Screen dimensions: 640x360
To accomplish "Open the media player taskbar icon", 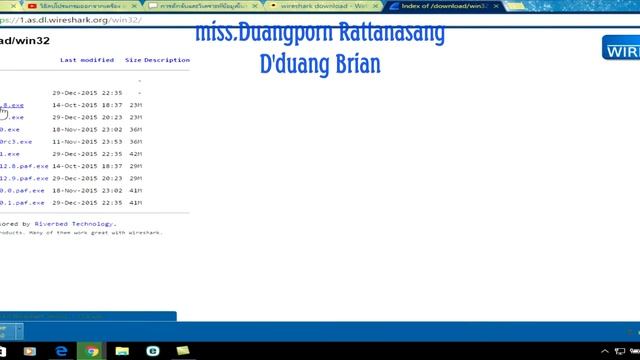I will pos(30,351).
